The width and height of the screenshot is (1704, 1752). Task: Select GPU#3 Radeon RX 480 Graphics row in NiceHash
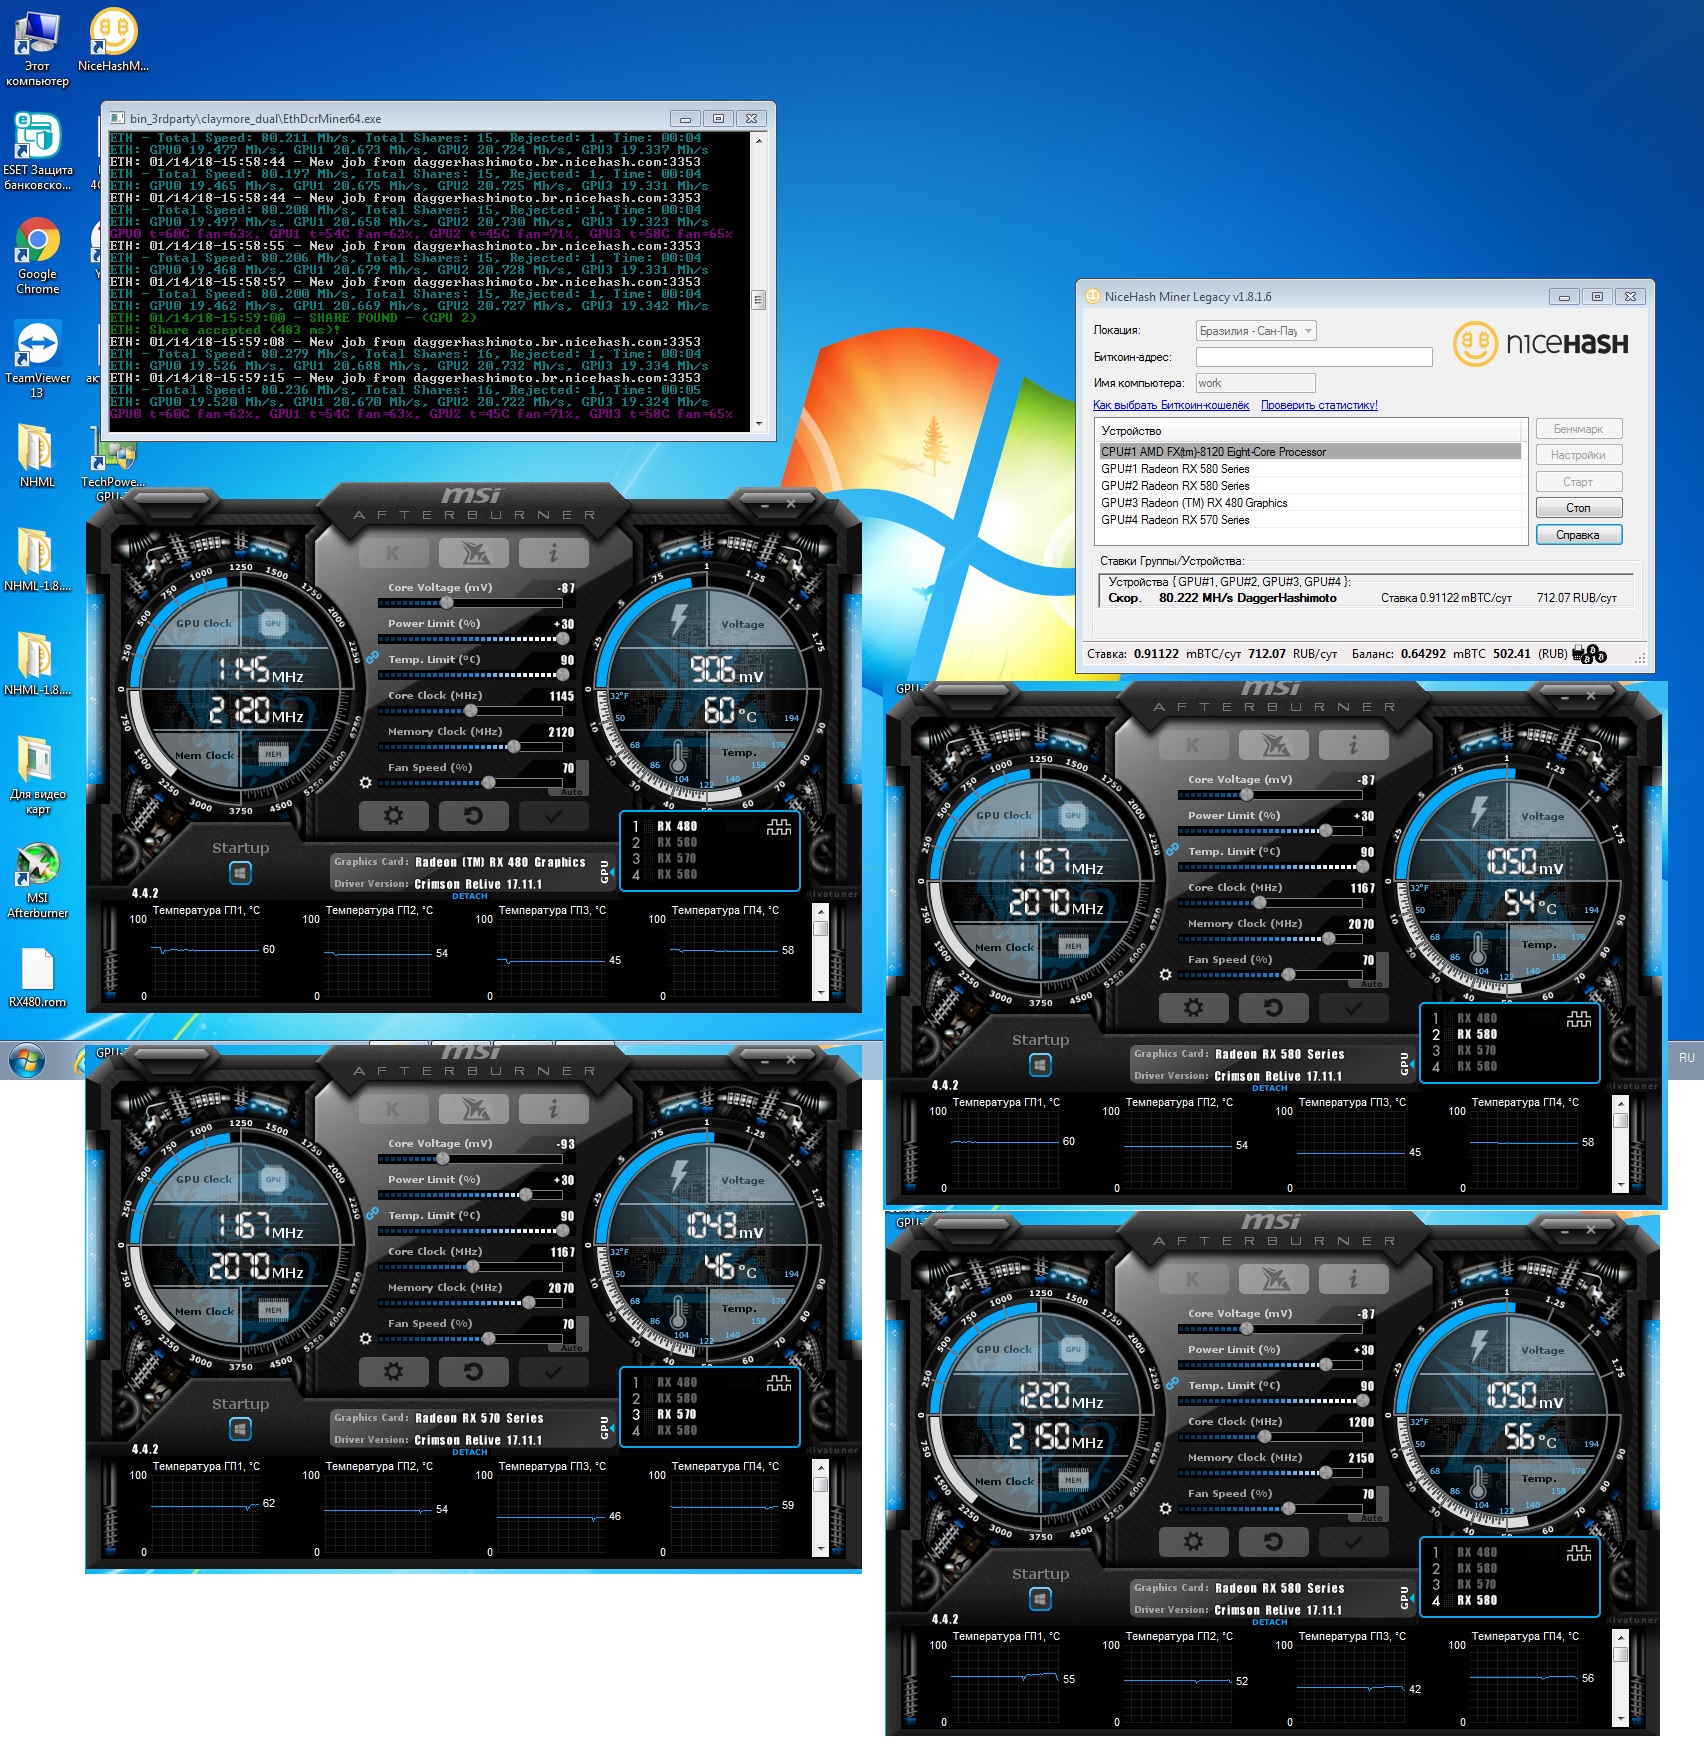coord(1309,503)
